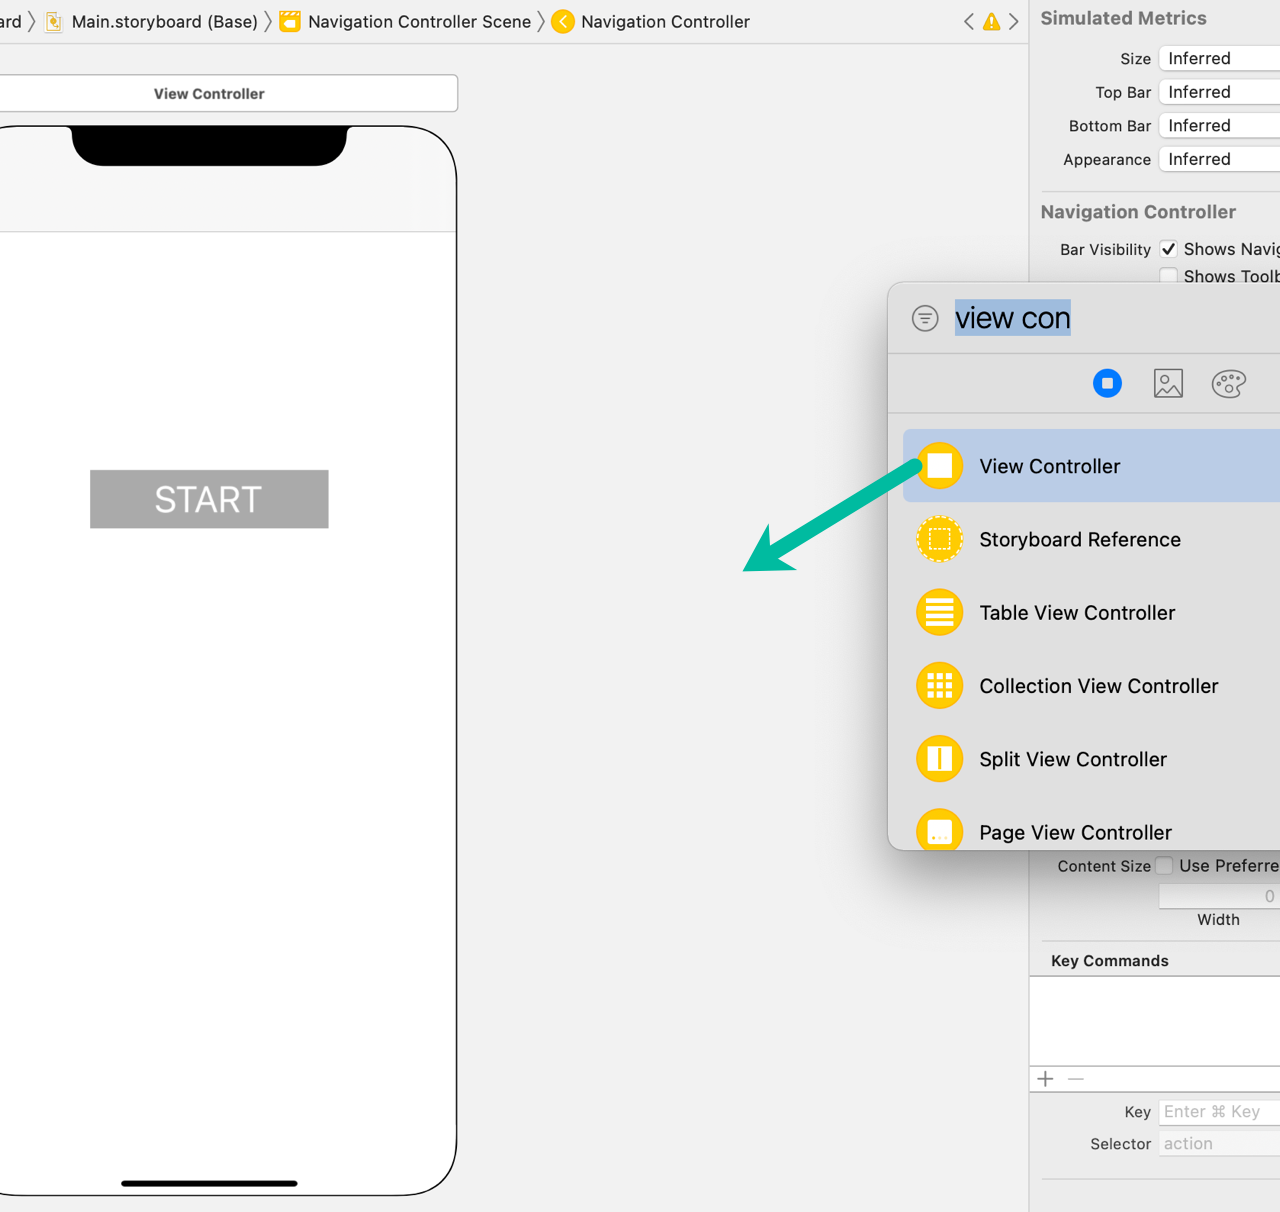The height and width of the screenshot is (1212, 1280).
Task: Select Collection View Controller text row
Action: [1099, 686]
